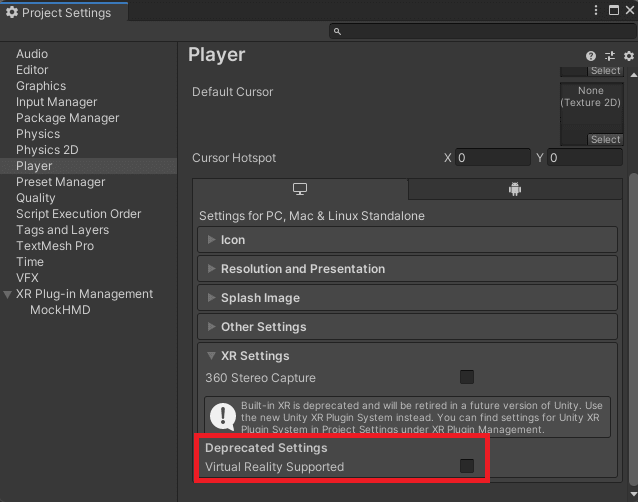Click Settings for PC, Mac & Linux Standalone text
Viewport: 638px width, 502px height.
pos(312,216)
